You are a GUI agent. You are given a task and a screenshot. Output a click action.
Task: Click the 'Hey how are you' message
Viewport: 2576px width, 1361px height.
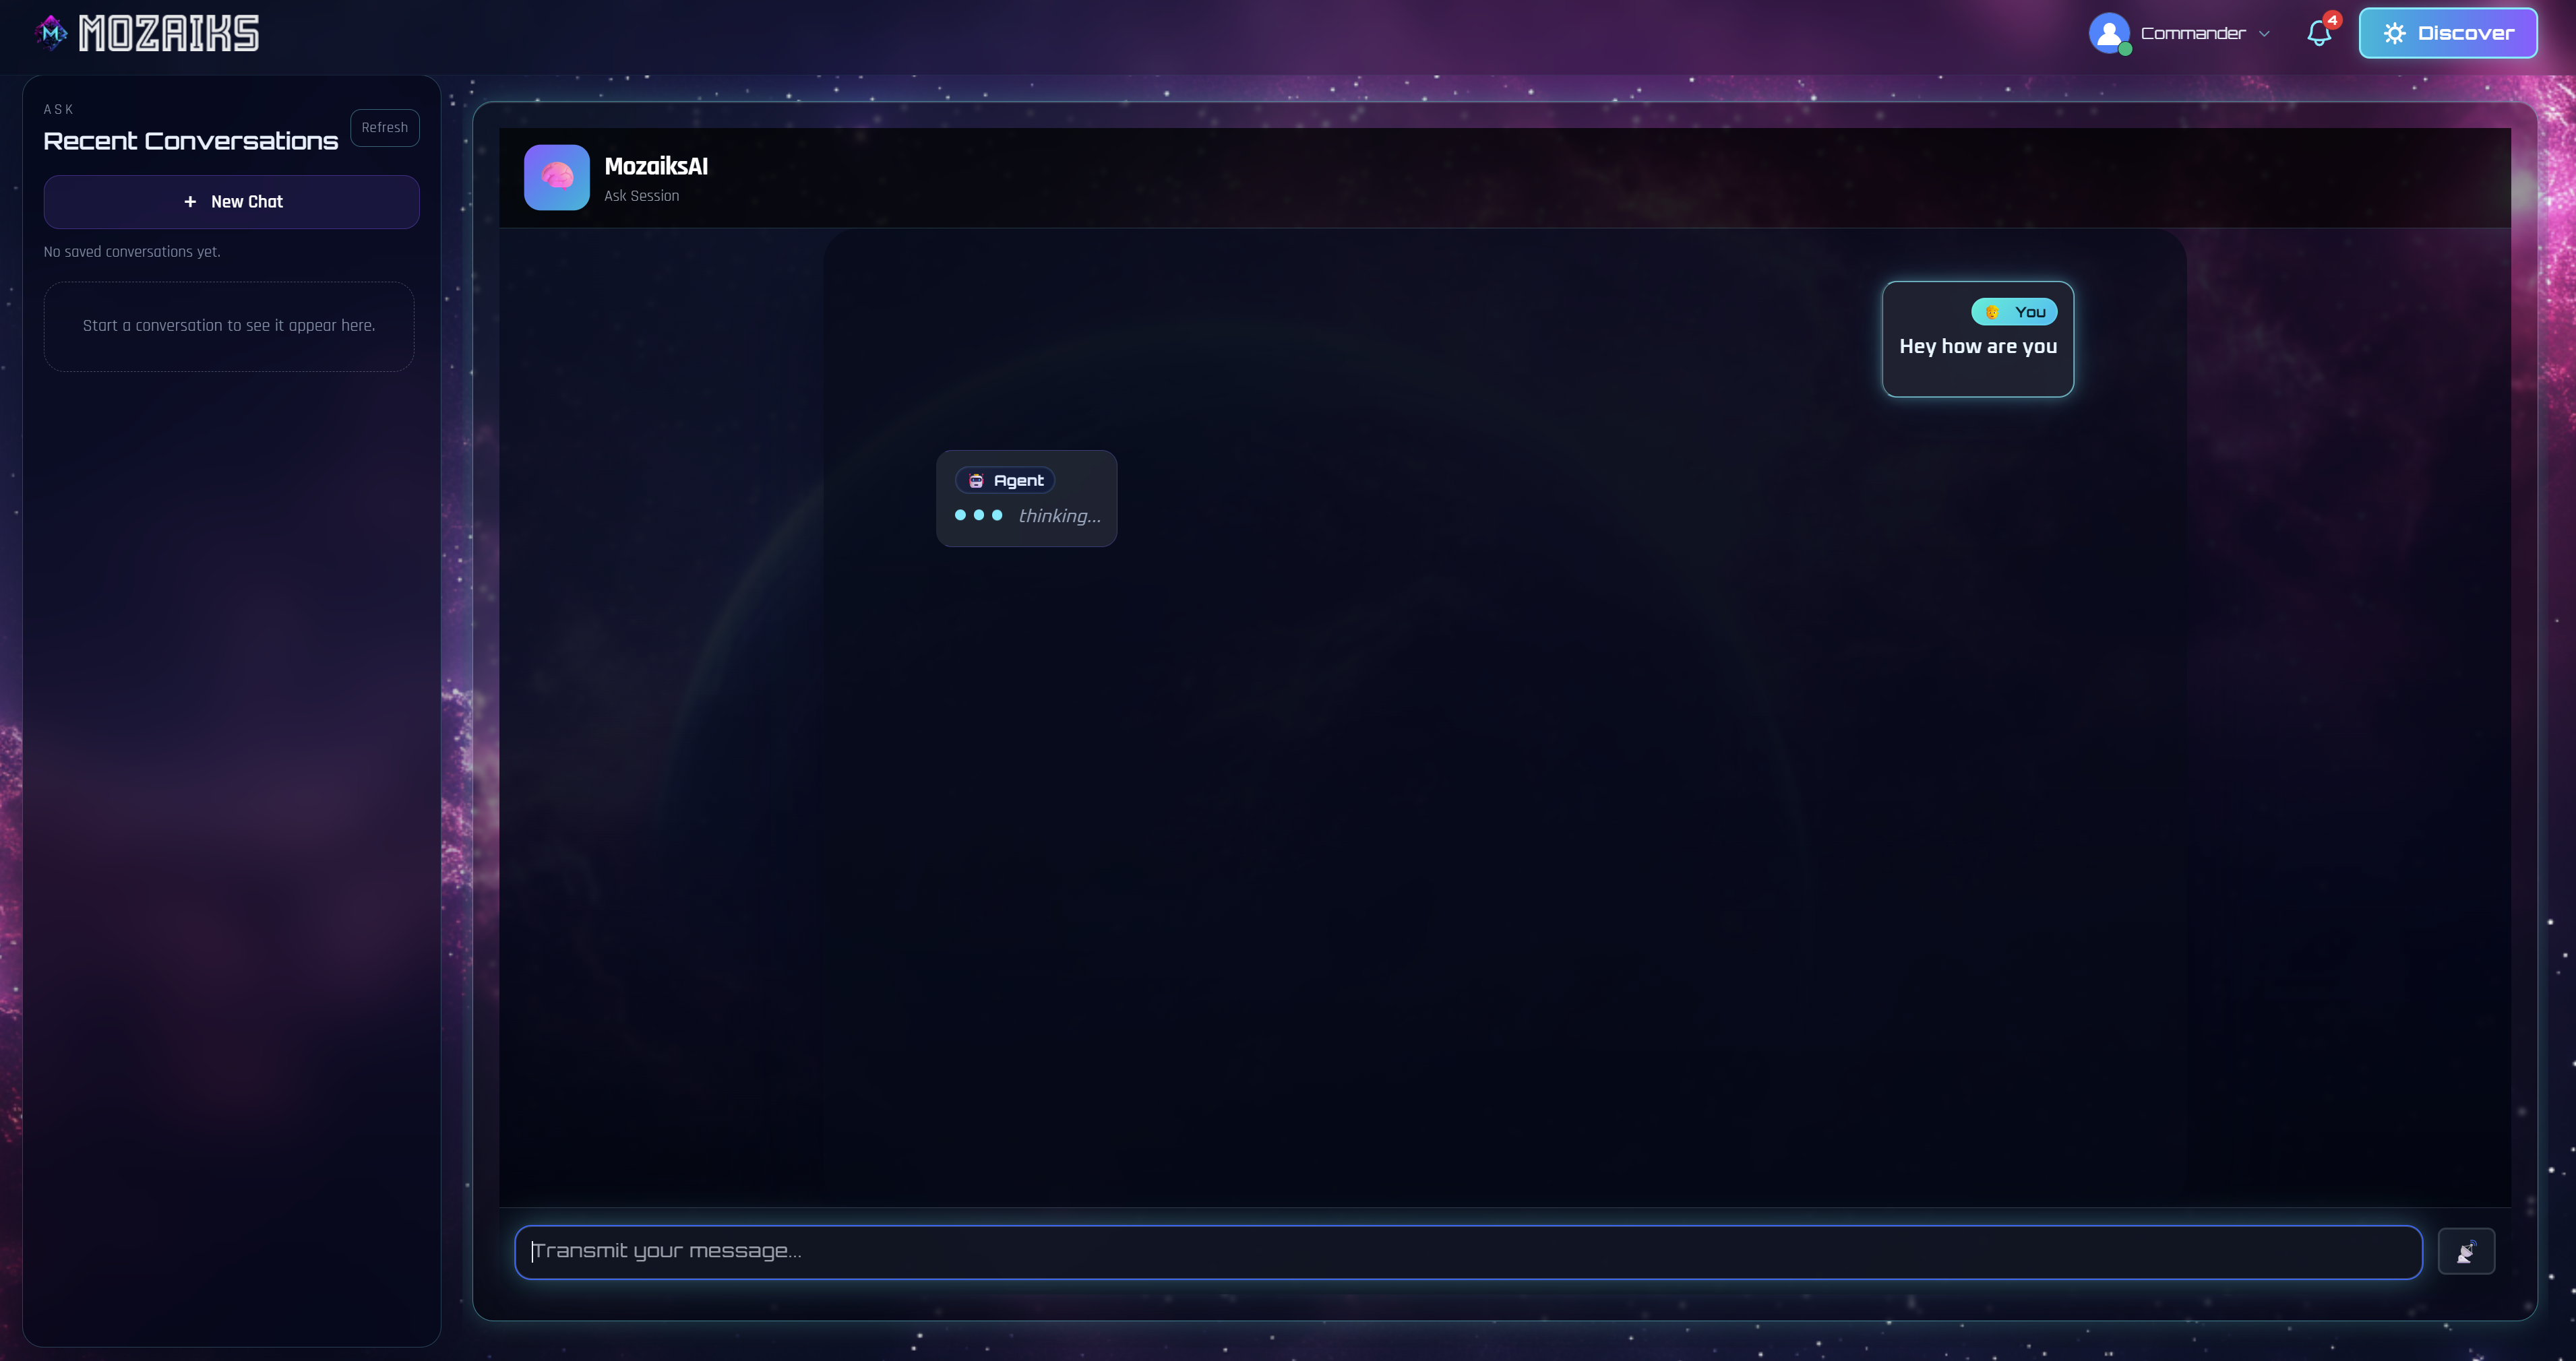pos(1978,346)
